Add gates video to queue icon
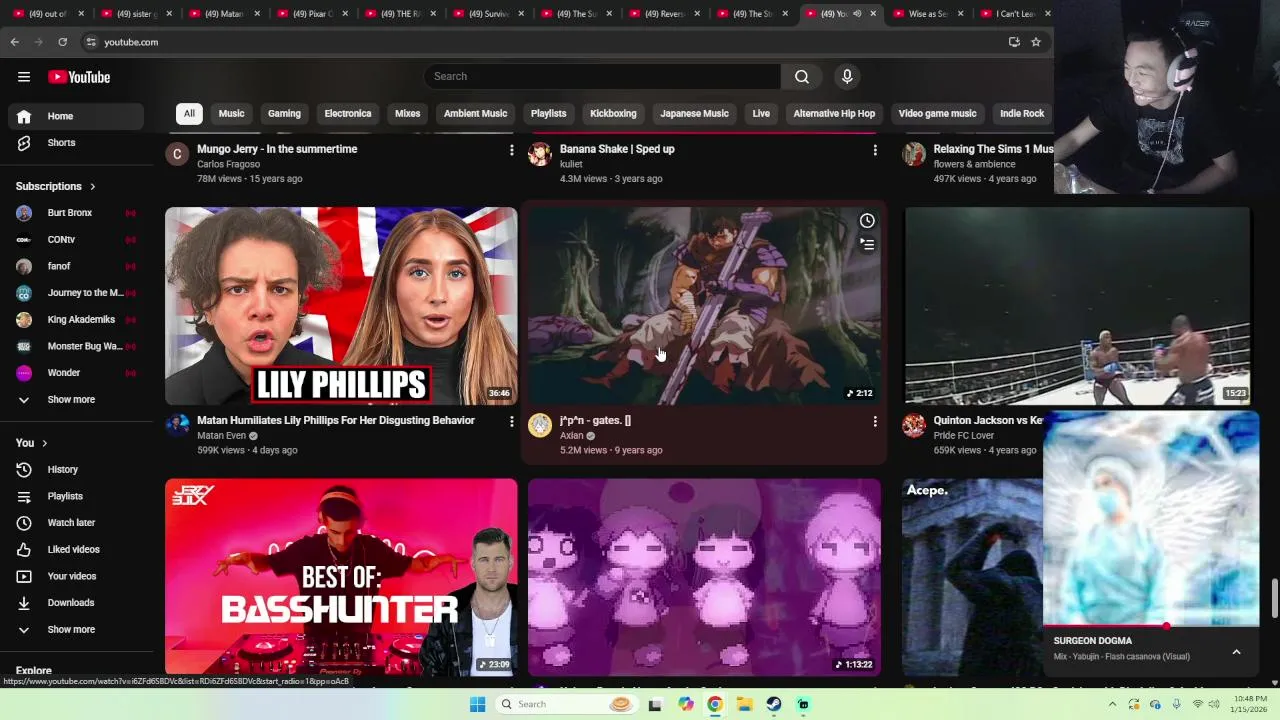The width and height of the screenshot is (1280, 720). click(867, 244)
